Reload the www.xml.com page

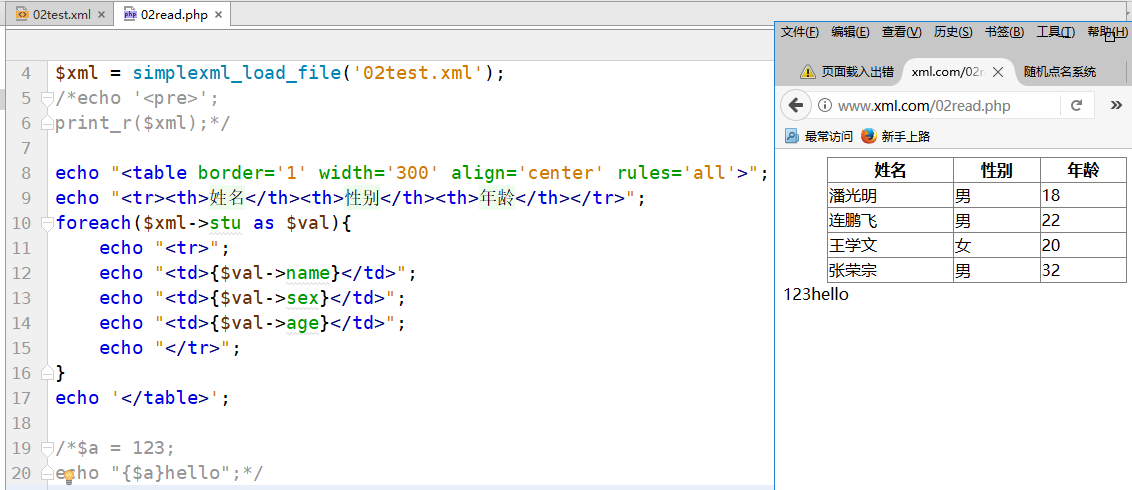click(x=1076, y=106)
